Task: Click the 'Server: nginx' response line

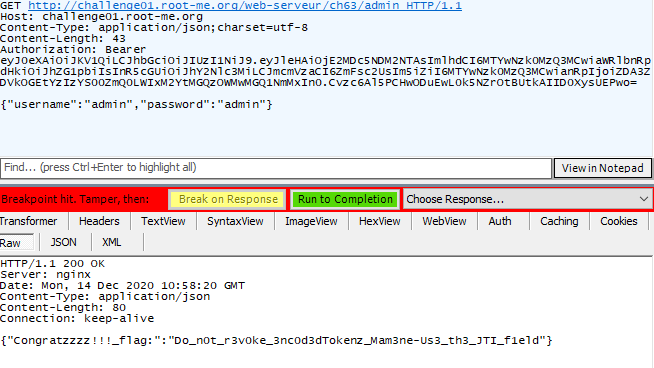Action: point(45,275)
